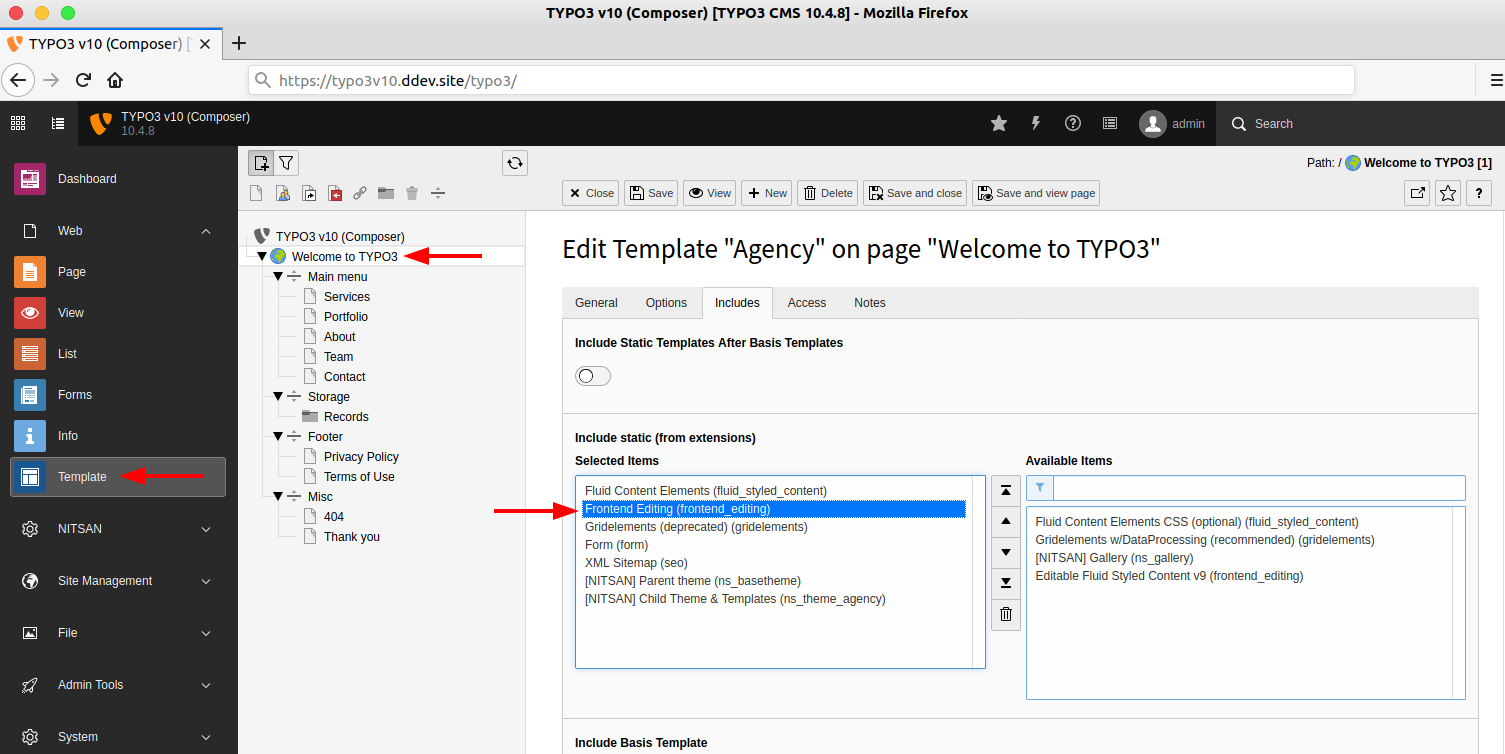Click the page tree filter funnel
Screen dimensions: 1505x754
286,163
